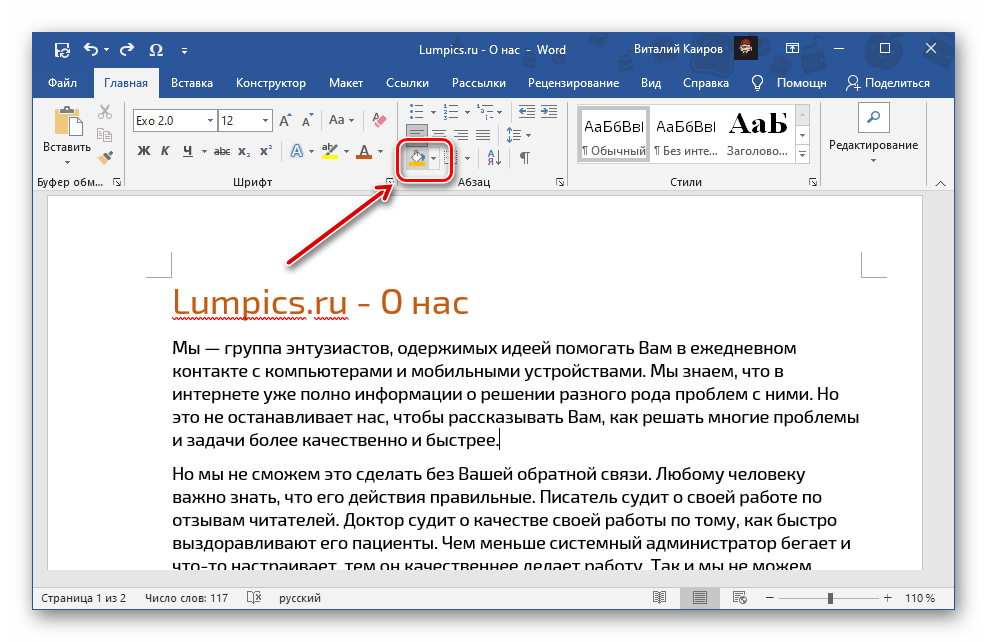This screenshot has height=642, width=987.
Task: Redo the last action
Action: [127, 49]
